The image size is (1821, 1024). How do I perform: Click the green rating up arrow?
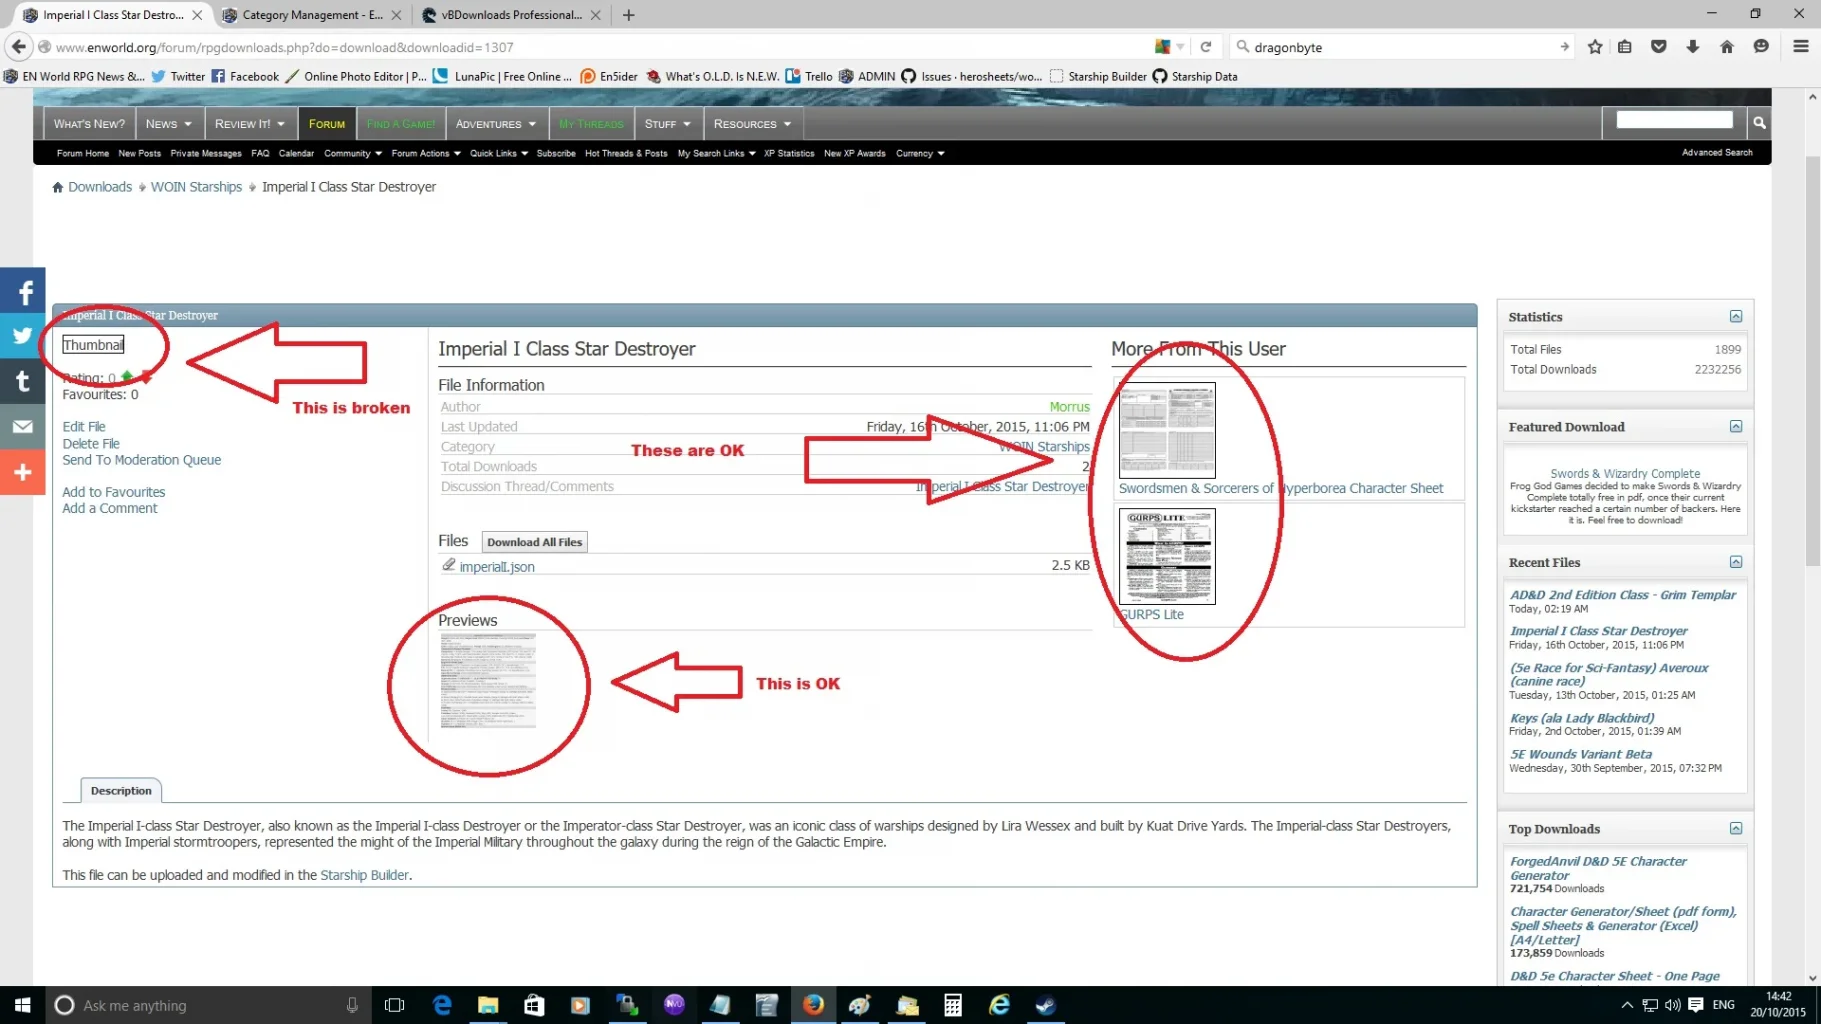pyautogui.click(x=127, y=377)
